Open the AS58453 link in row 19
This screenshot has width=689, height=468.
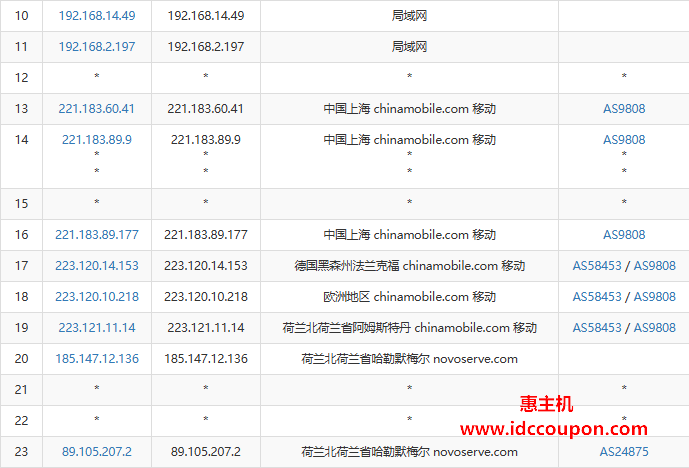click(x=597, y=328)
